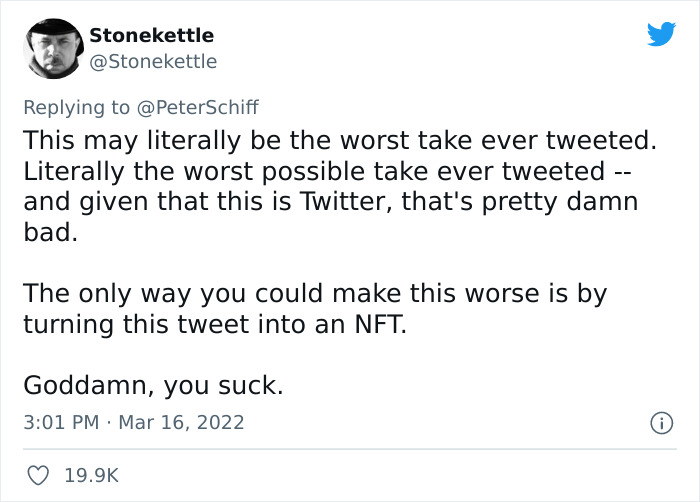Open the @Stonekettle handle link
The height and width of the screenshot is (502, 700).
[x=153, y=61]
